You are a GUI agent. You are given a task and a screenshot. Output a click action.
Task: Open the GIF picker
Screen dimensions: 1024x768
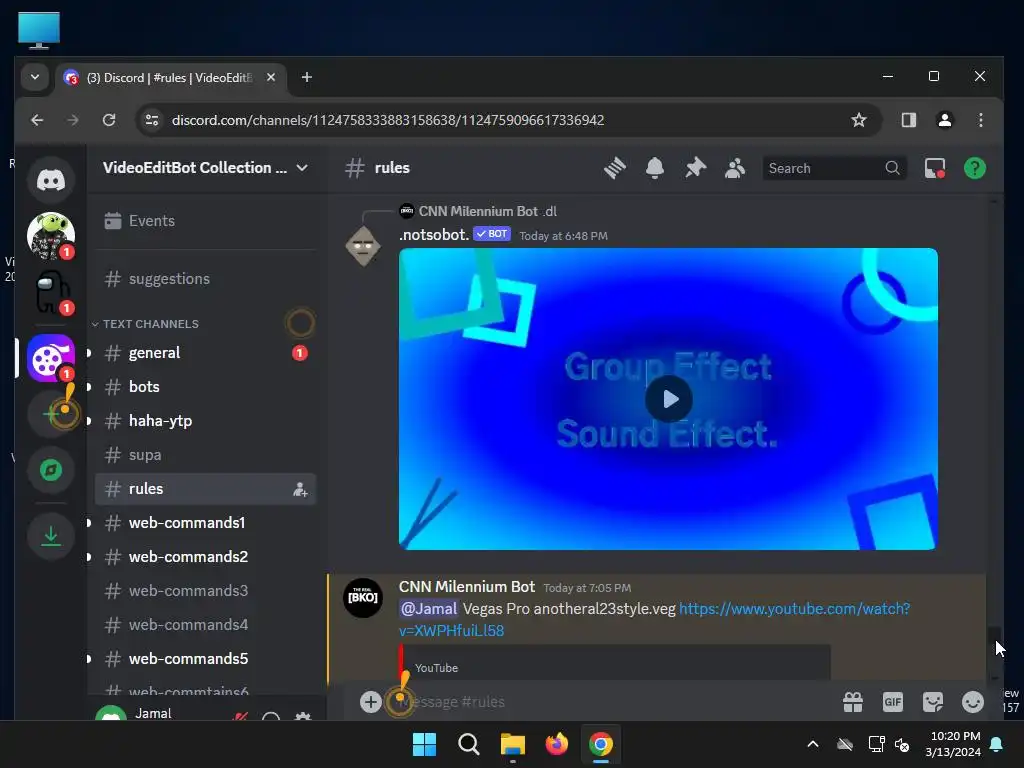893,702
